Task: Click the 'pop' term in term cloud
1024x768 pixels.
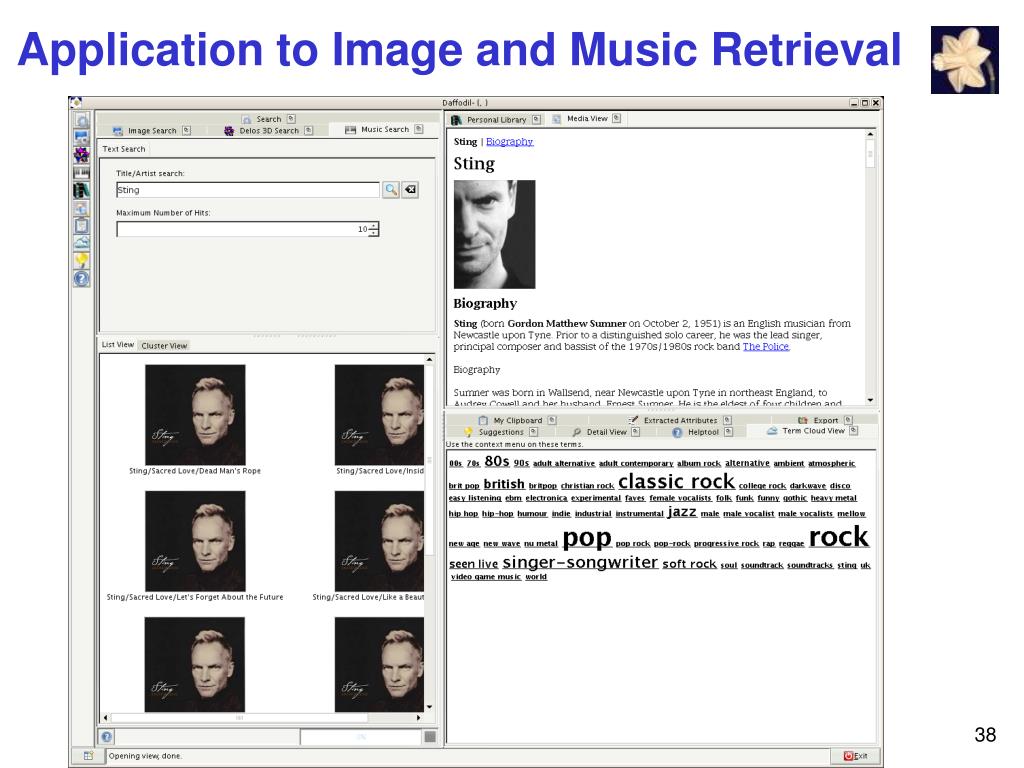Action: 586,538
